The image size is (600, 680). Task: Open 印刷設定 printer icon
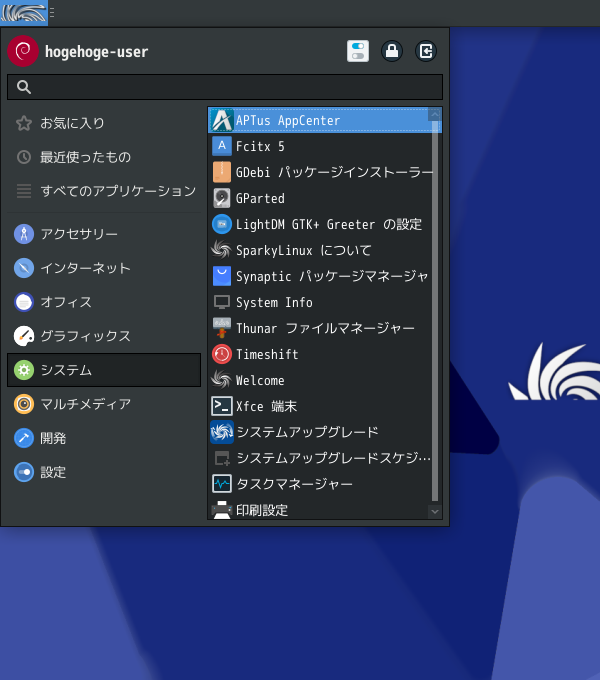tap(222, 510)
